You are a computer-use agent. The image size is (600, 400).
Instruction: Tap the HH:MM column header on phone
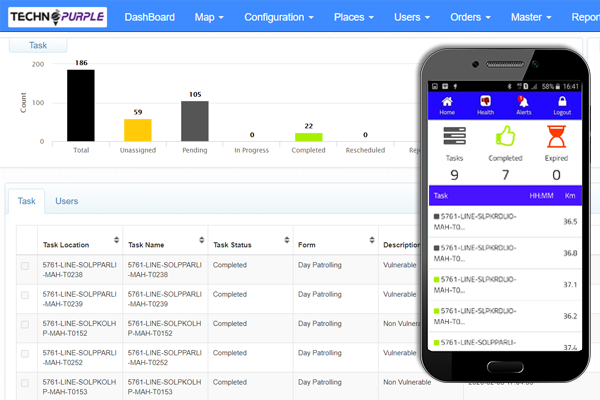tap(541, 196)
